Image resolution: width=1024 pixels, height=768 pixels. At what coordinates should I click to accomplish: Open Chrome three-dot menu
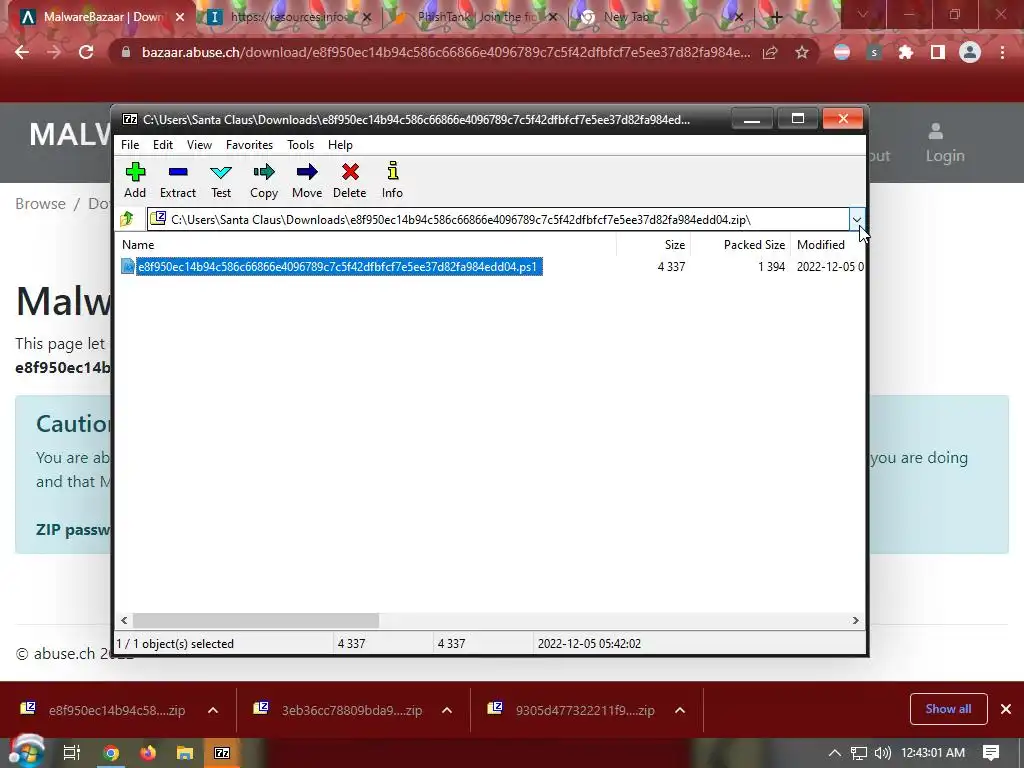[1002, 52]
